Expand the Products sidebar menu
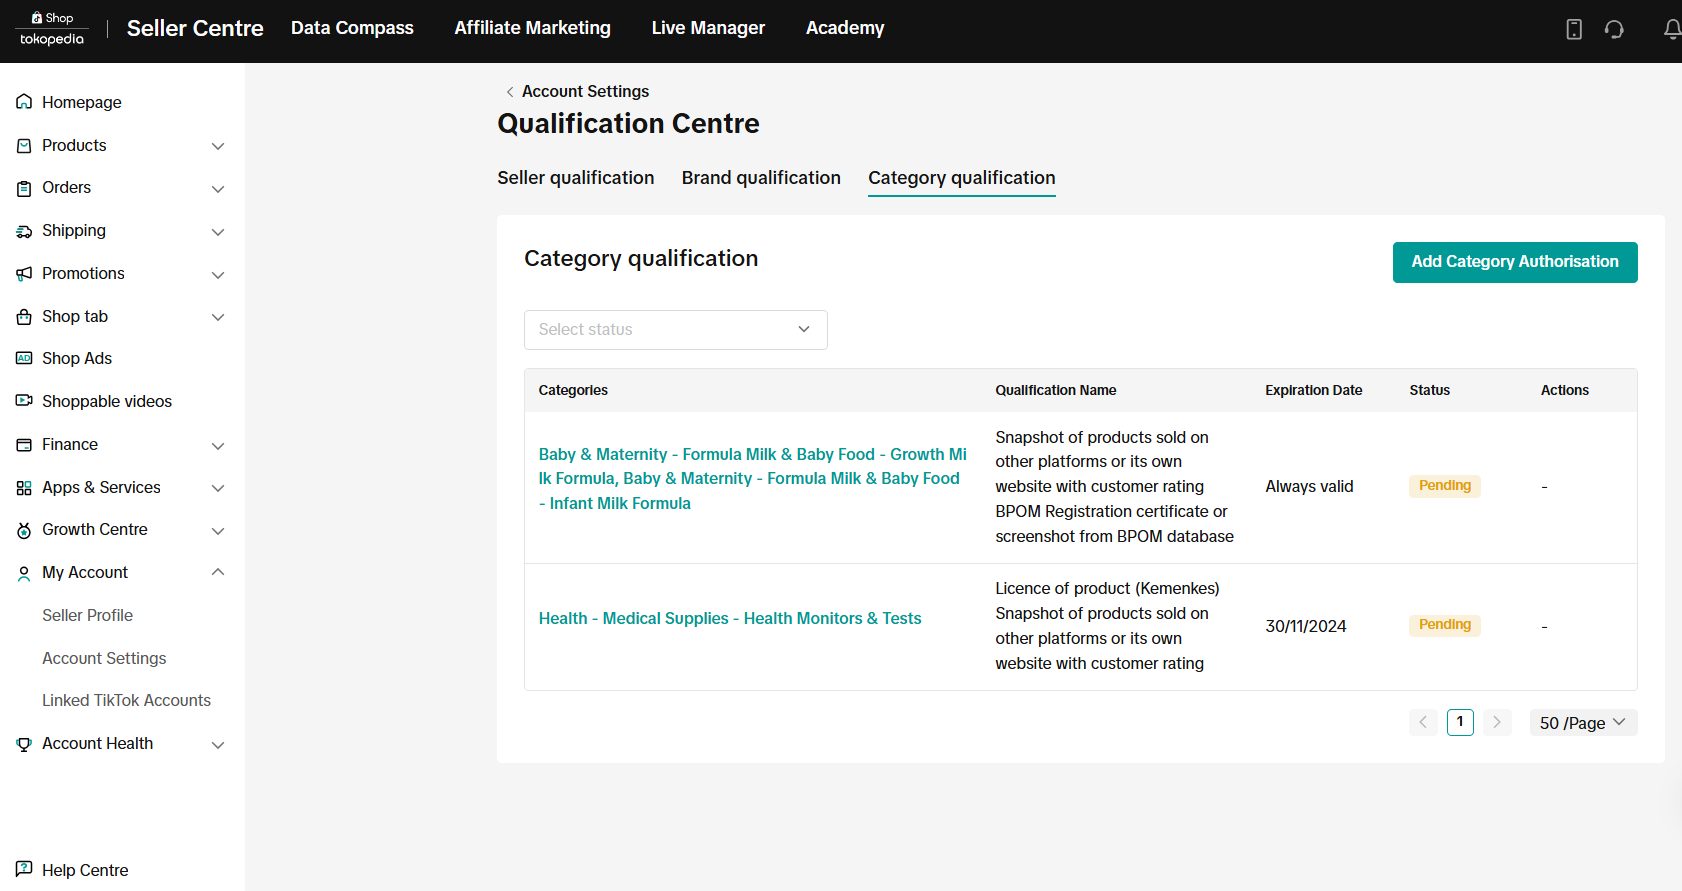1682x891 pixels. 217,146
